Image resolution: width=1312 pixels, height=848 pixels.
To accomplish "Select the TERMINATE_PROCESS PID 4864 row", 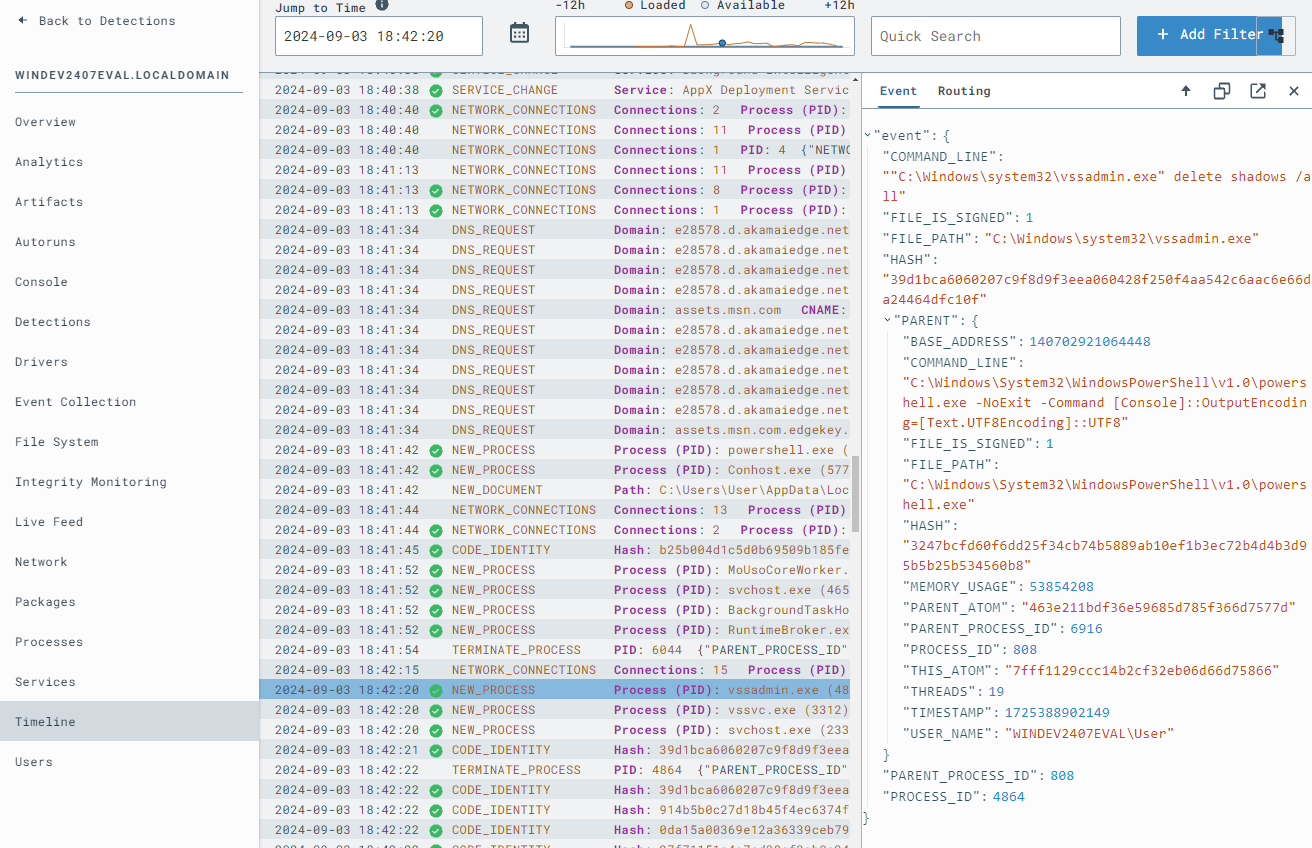I will pos(554,770).
